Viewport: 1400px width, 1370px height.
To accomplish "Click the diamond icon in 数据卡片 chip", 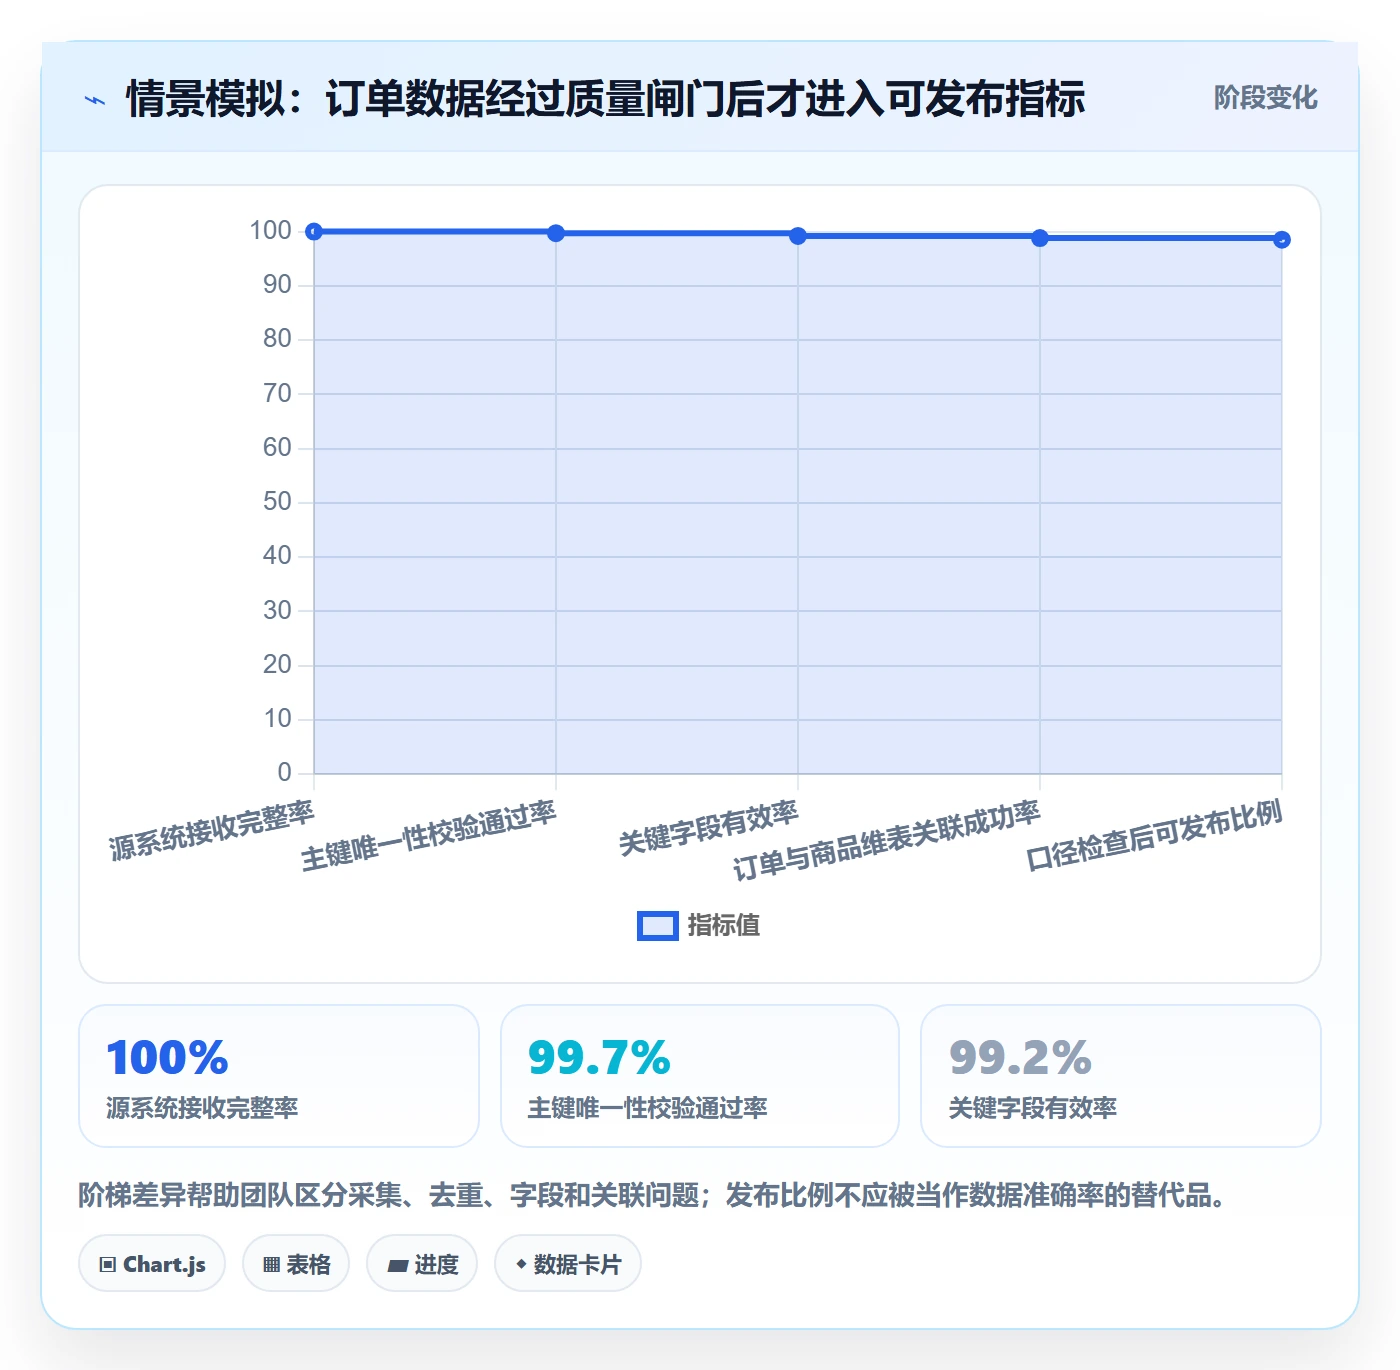I will (x=521, y=1264).
